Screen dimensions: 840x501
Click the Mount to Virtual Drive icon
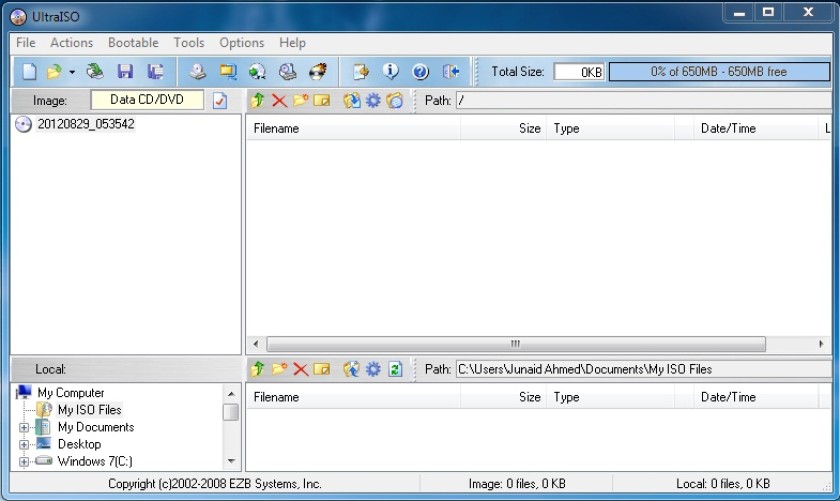coord(288,71)
